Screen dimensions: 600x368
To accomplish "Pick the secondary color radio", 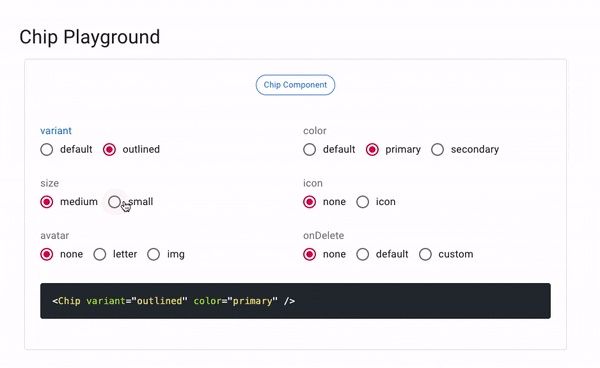I will point(437,150).
